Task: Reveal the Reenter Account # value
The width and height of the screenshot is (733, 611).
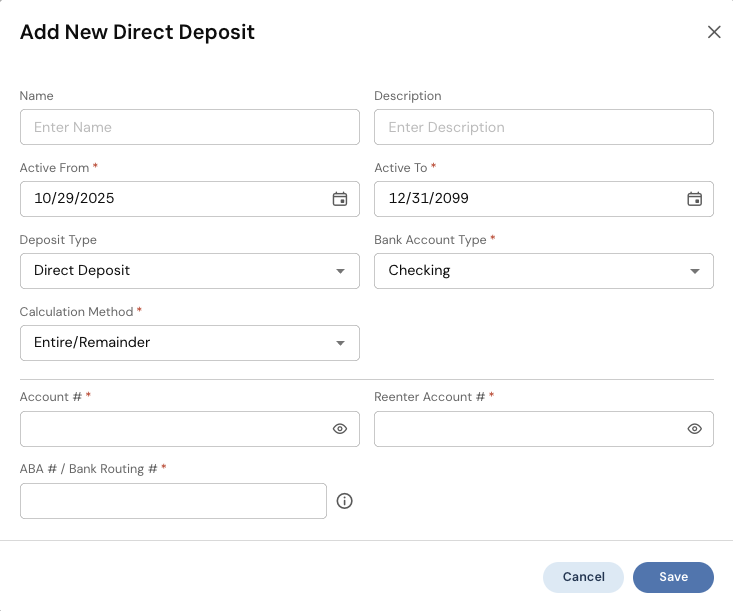Action: pos(694,429)
